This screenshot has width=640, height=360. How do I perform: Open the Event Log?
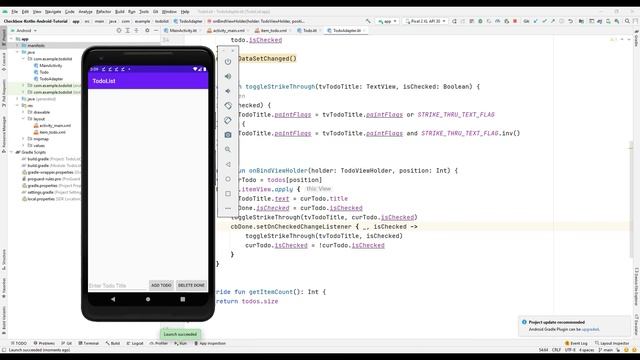pyautogui.click(x=576, y=343)
